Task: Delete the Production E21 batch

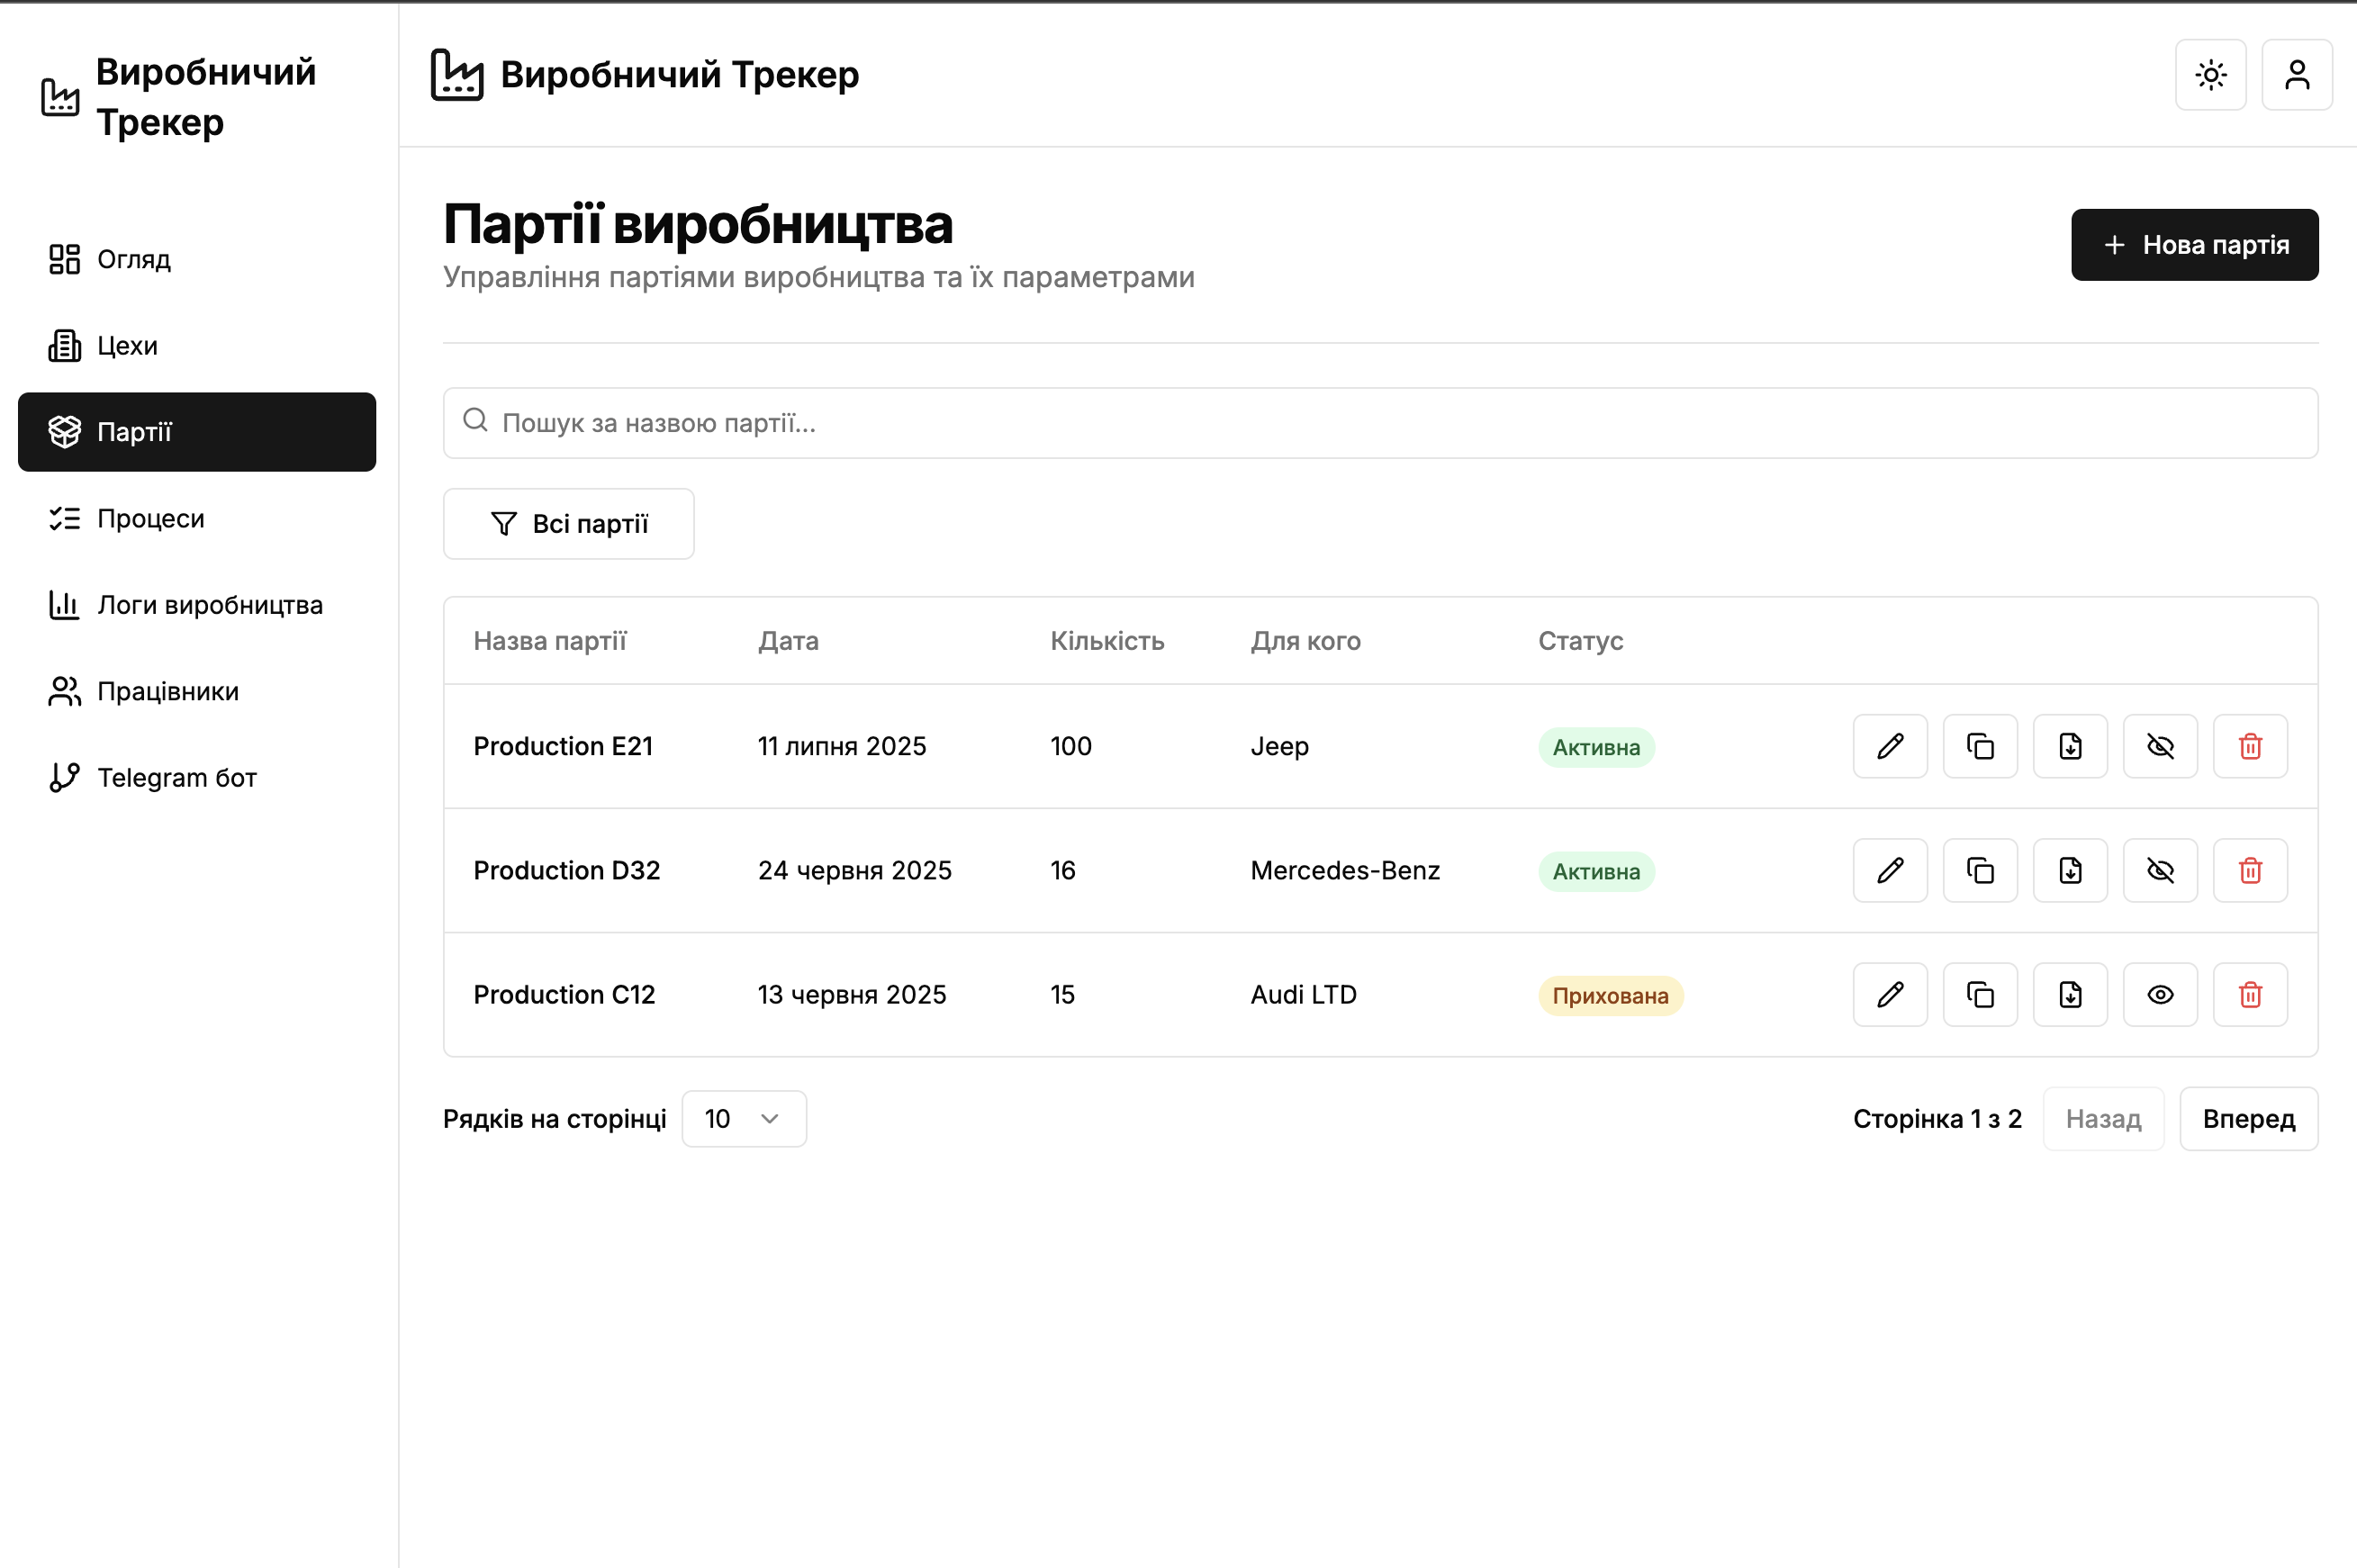Action: [x=2249, y=746]
